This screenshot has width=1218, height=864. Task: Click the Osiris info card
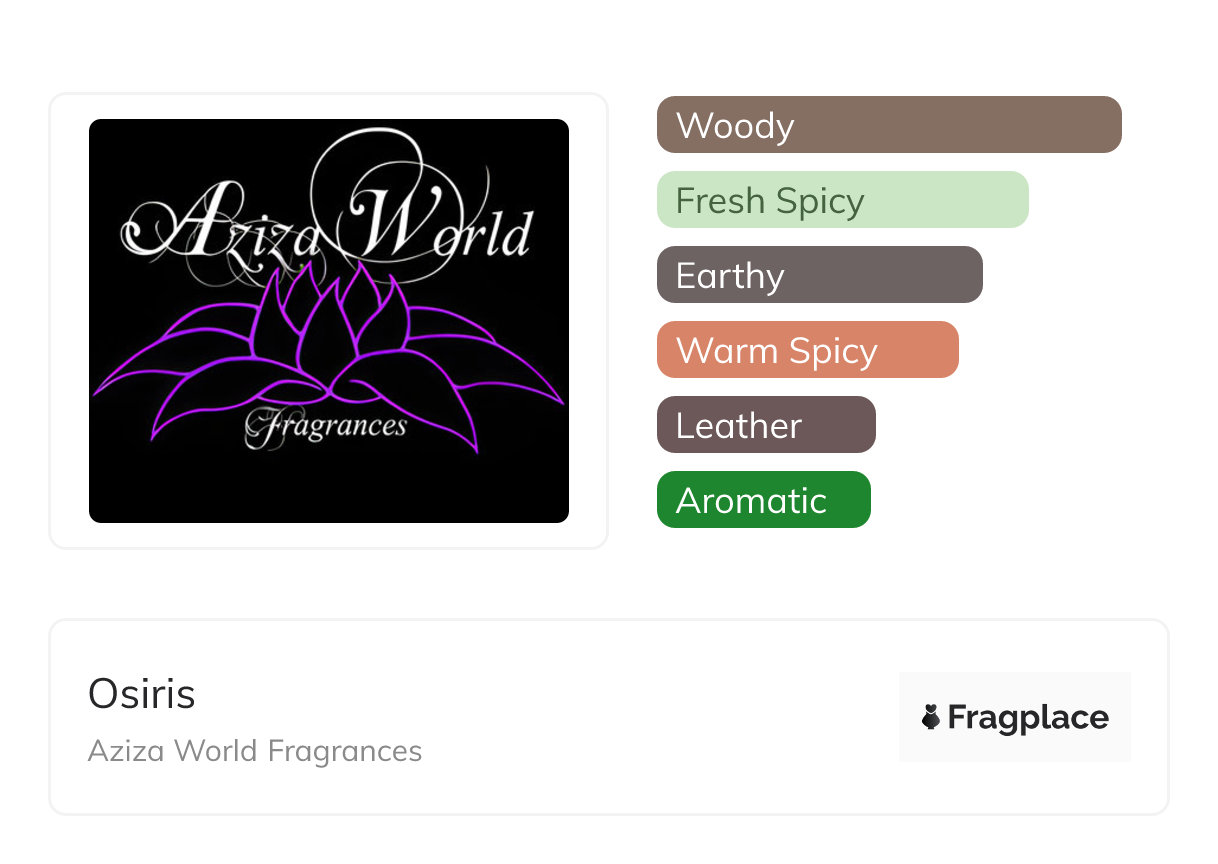pos(609,717)
